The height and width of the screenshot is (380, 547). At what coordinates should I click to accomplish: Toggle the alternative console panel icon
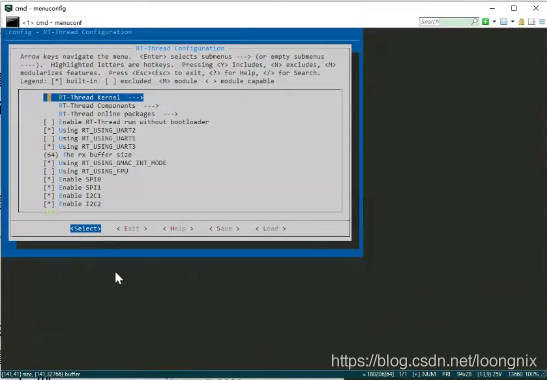tap(531, 22)
